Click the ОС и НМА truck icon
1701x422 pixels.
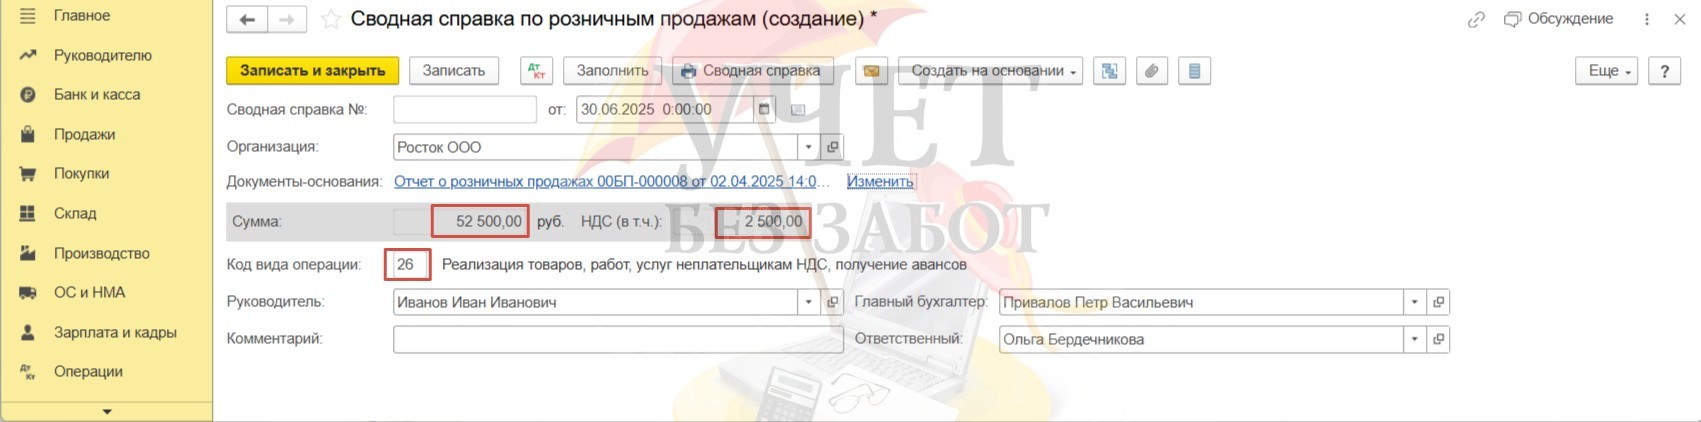pos(28,293)
